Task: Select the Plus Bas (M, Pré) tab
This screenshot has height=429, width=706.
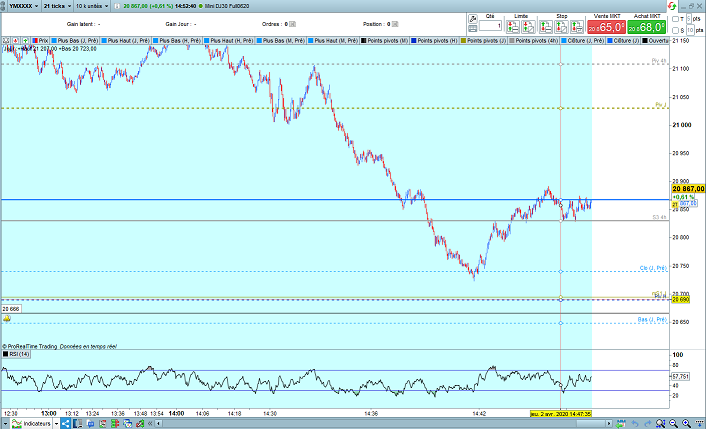Action: point(281,41)
